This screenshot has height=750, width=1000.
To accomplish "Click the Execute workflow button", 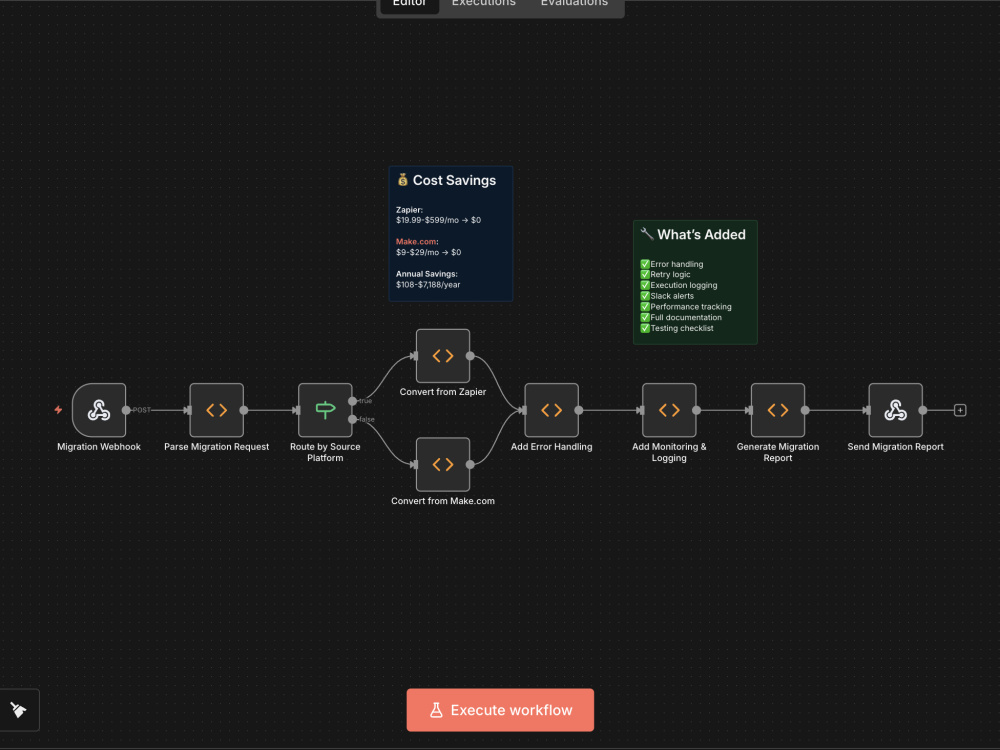I will 500,710.
